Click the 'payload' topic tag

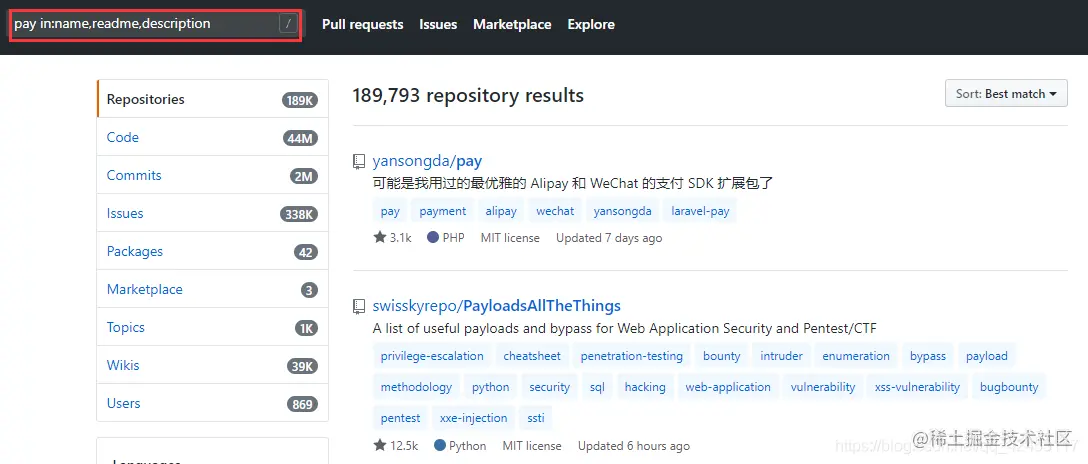point(987,356)
